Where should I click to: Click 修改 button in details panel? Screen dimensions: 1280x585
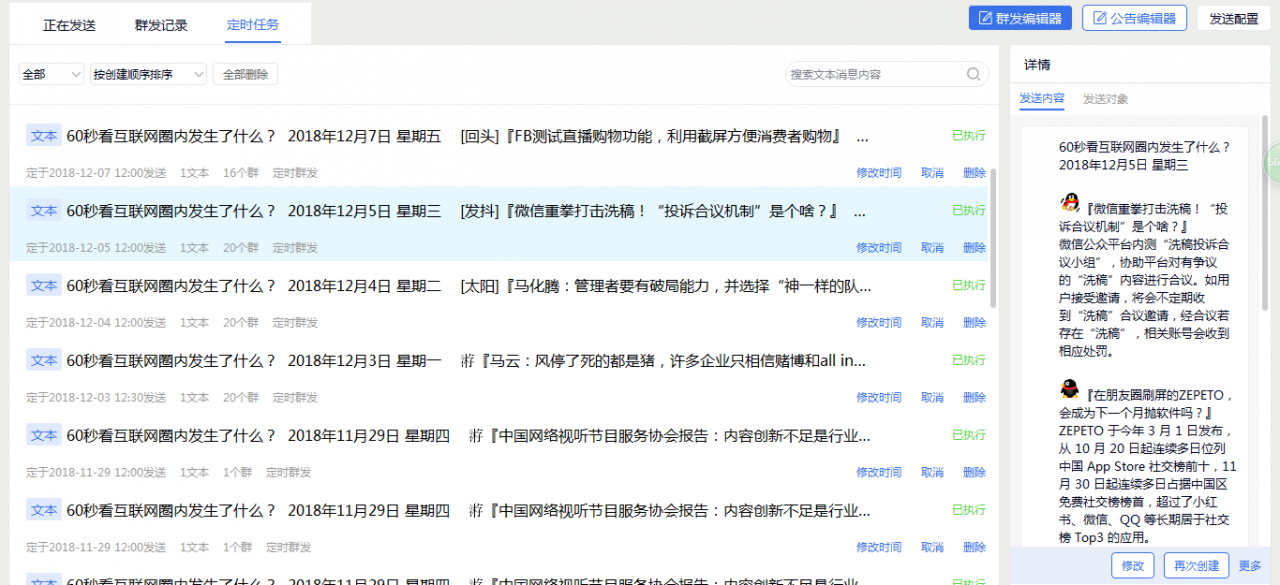pyautogui.click(x=1133, y=565)
